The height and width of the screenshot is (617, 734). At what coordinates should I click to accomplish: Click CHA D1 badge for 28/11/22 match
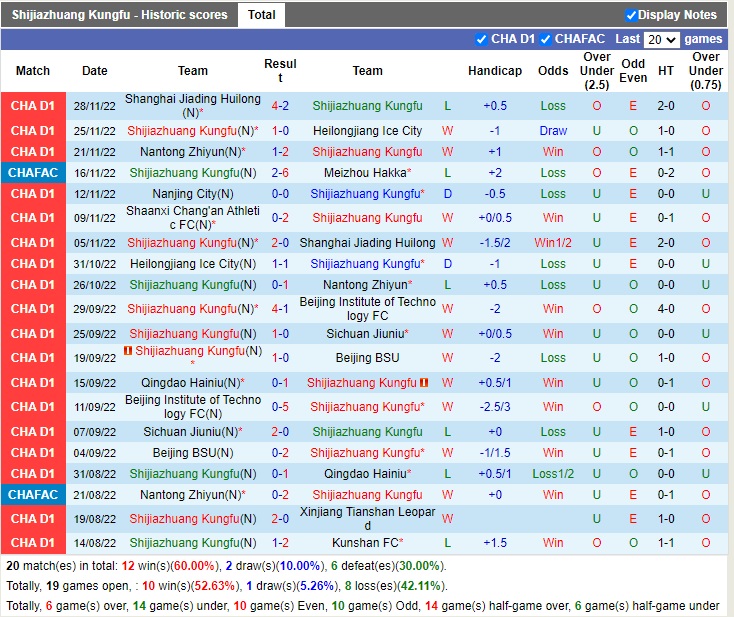coord(33,106)
